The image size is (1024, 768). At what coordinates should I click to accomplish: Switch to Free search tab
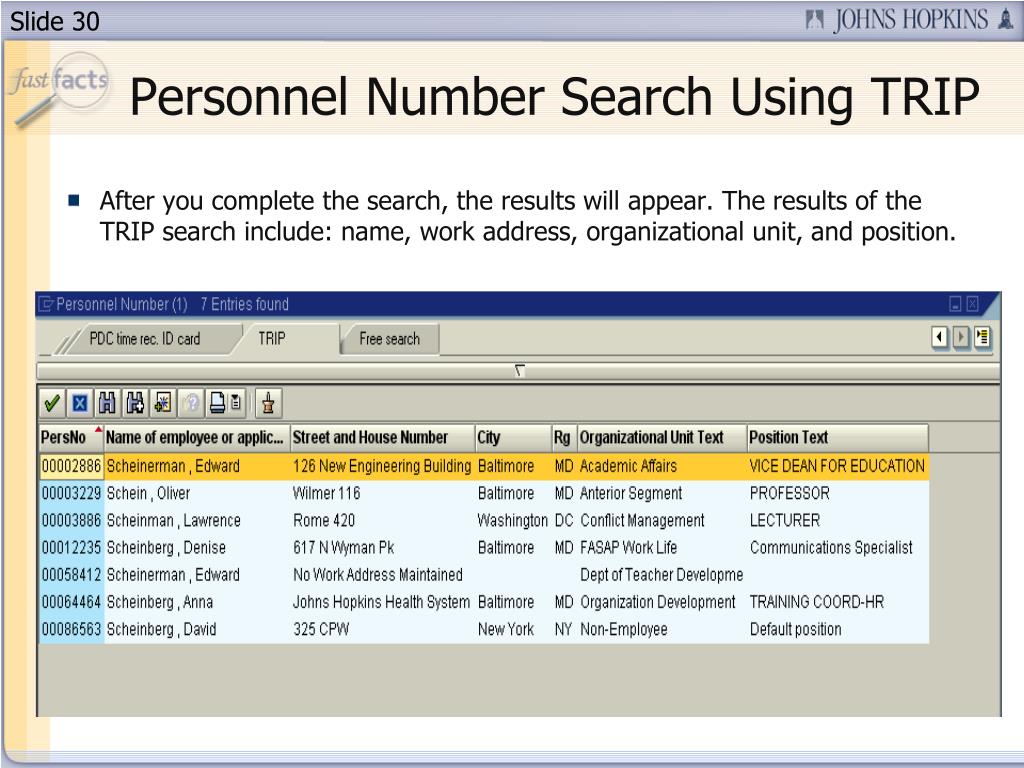point(389,339)
